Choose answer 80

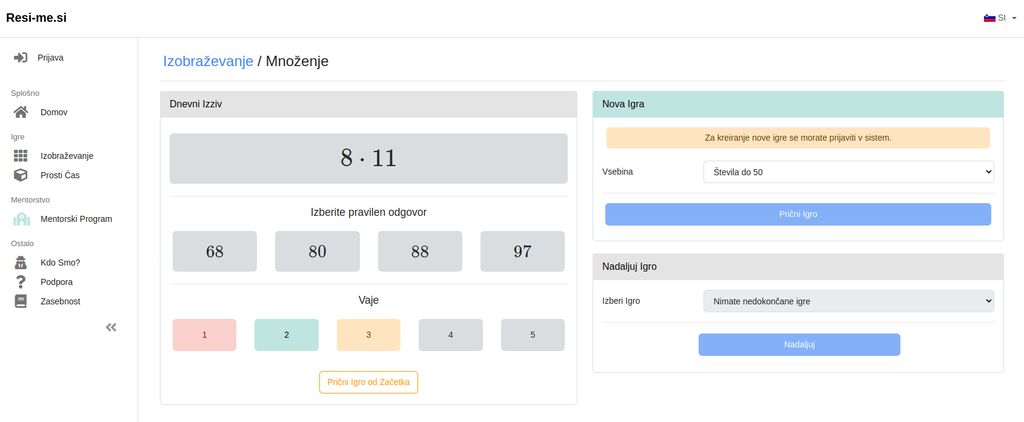coord(317,252)
